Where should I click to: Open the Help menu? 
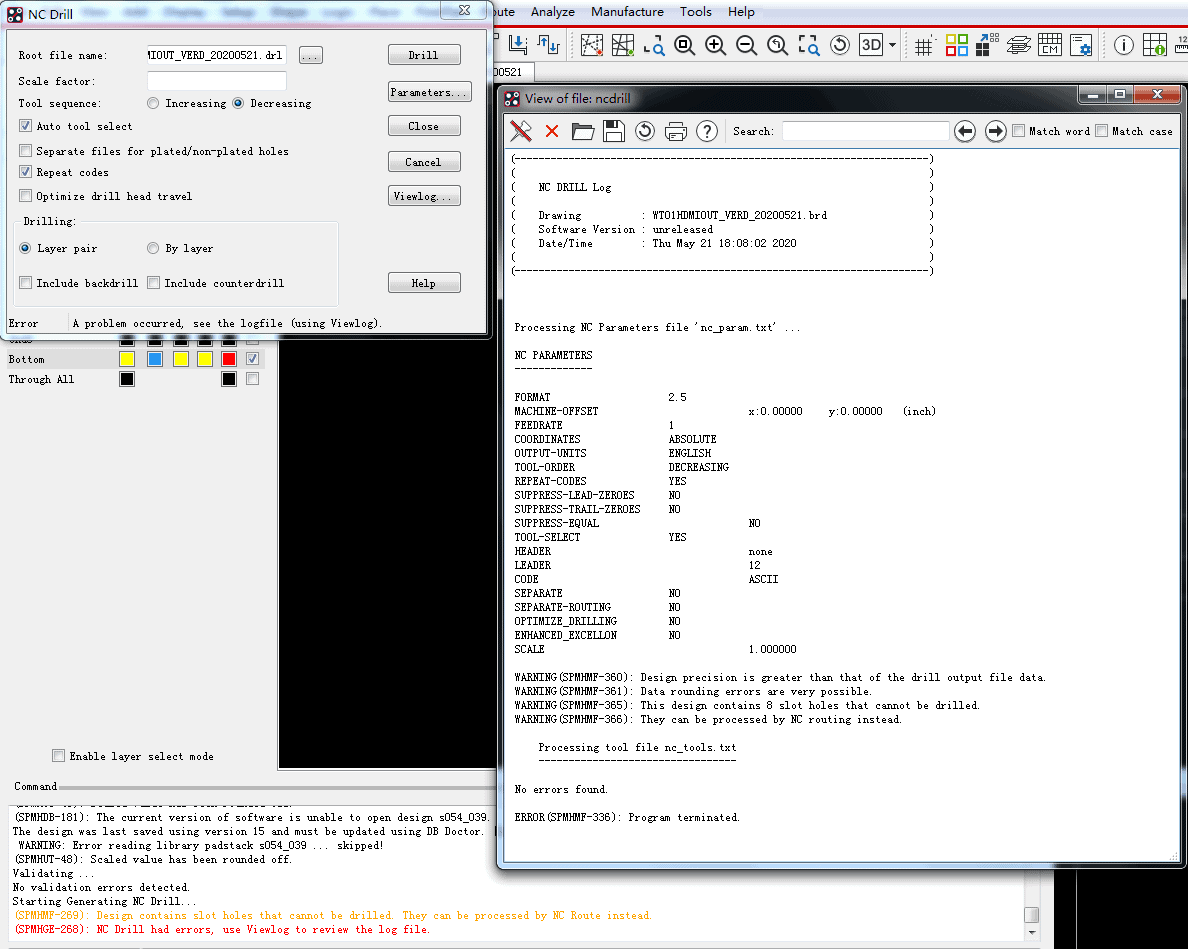741,11
